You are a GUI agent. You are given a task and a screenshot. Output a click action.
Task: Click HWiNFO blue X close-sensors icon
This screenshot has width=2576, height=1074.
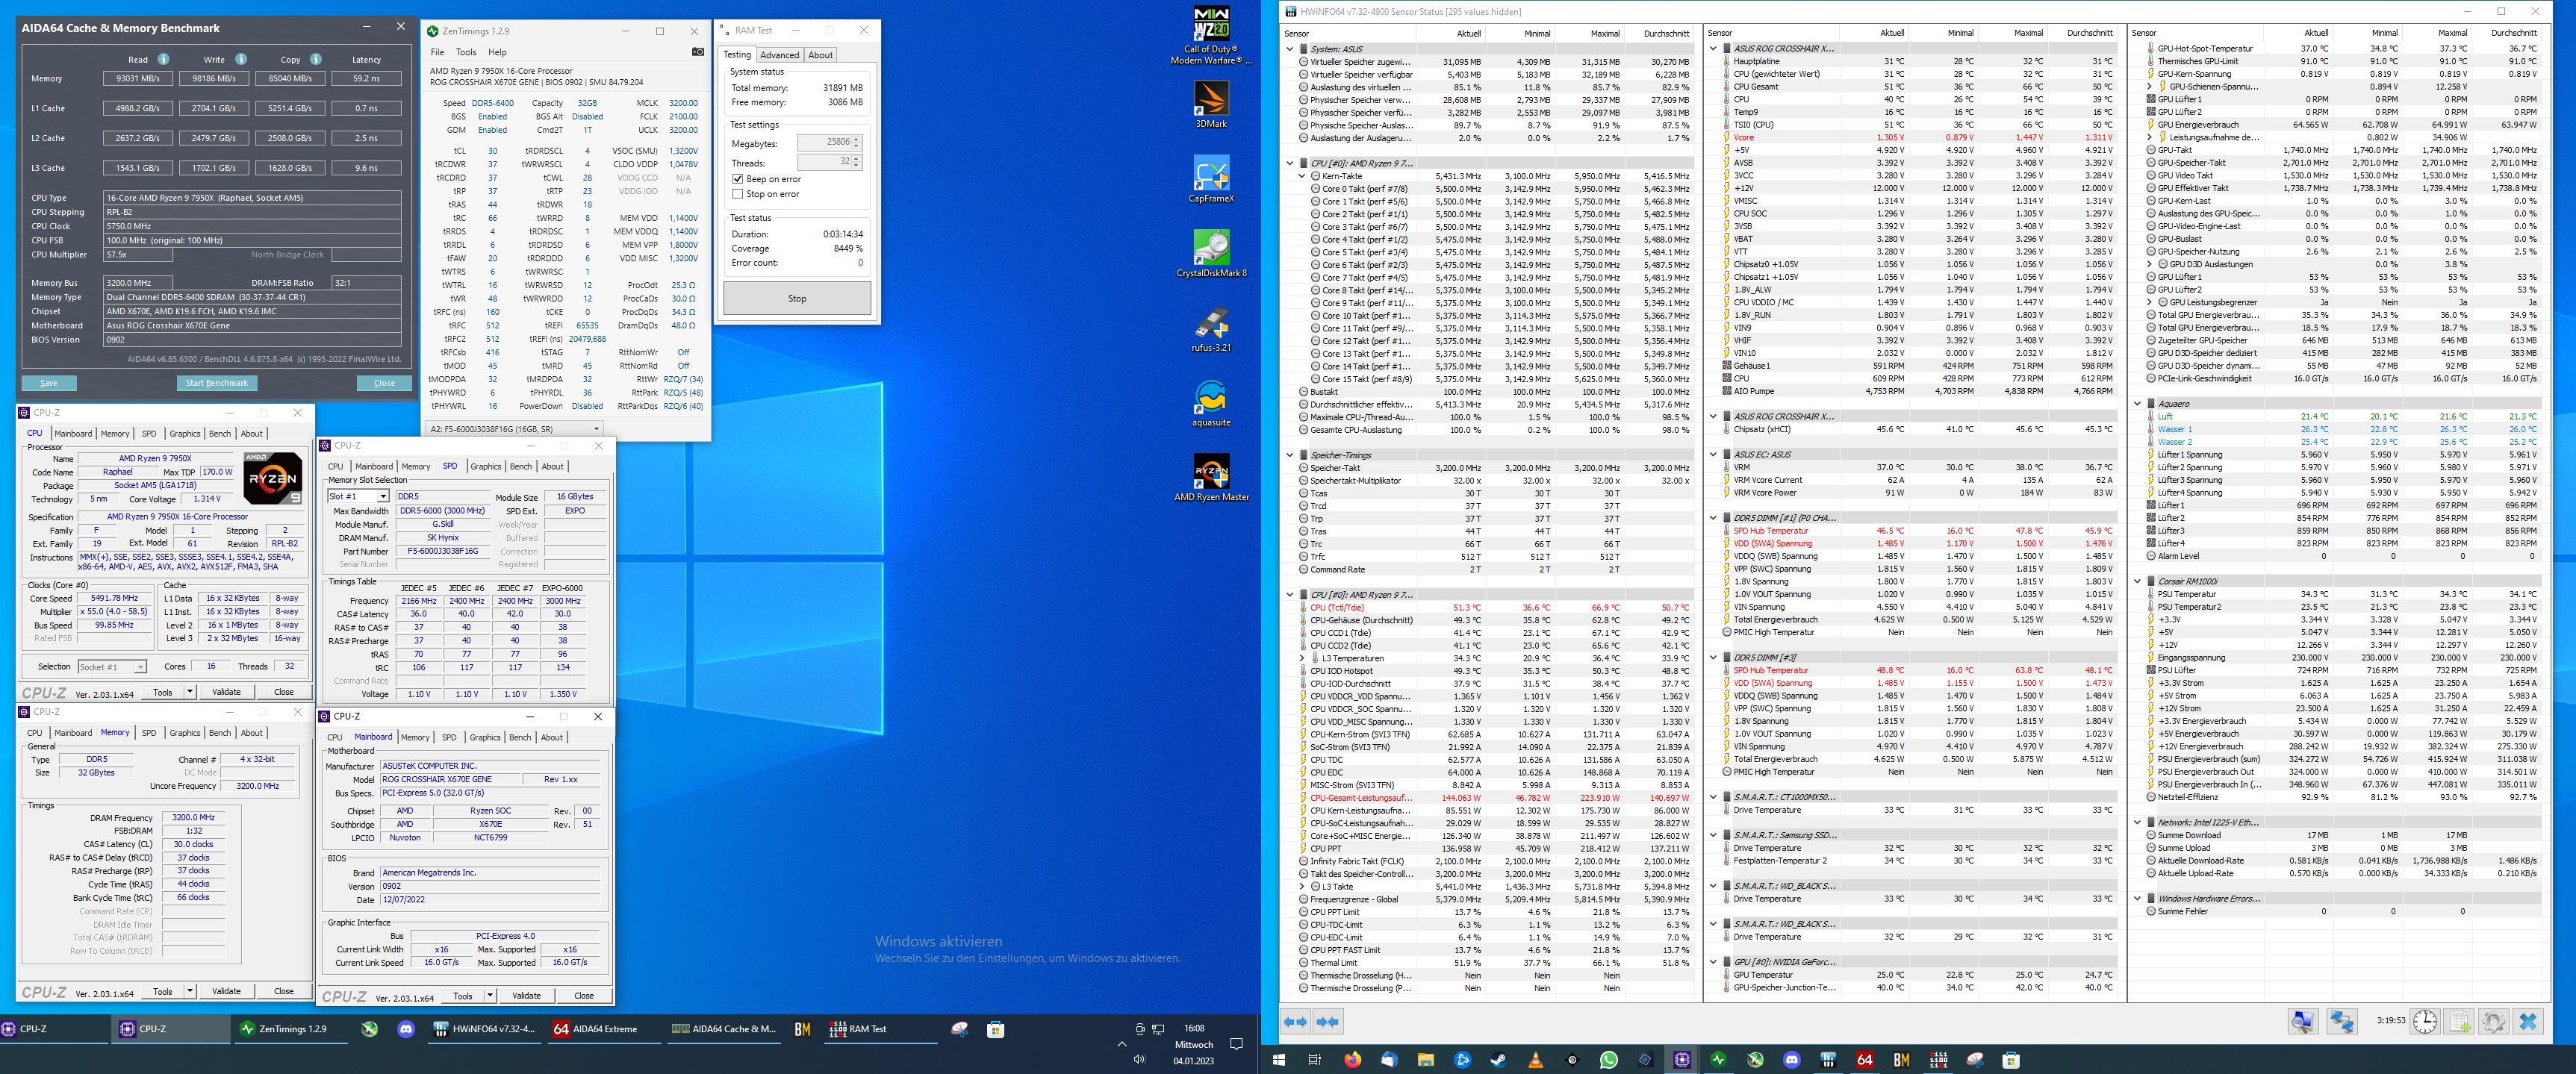2528,1021
